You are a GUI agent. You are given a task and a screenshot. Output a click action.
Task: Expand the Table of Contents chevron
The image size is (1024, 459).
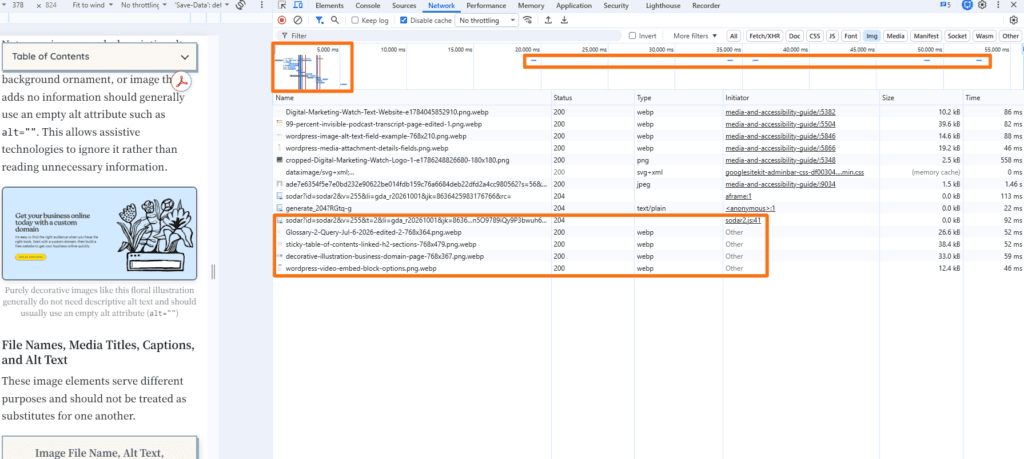tap(185, 57)
